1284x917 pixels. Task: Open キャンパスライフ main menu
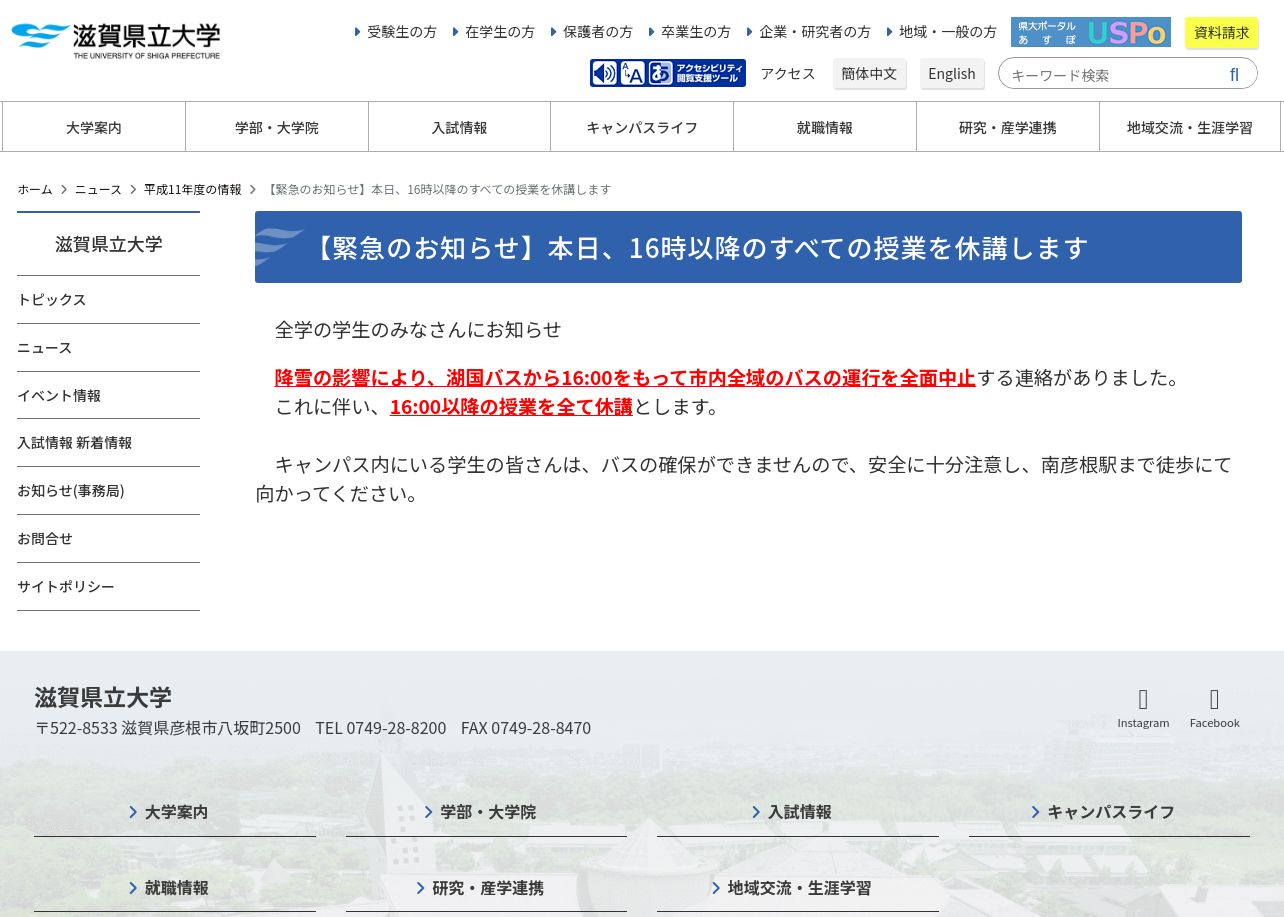642,127
